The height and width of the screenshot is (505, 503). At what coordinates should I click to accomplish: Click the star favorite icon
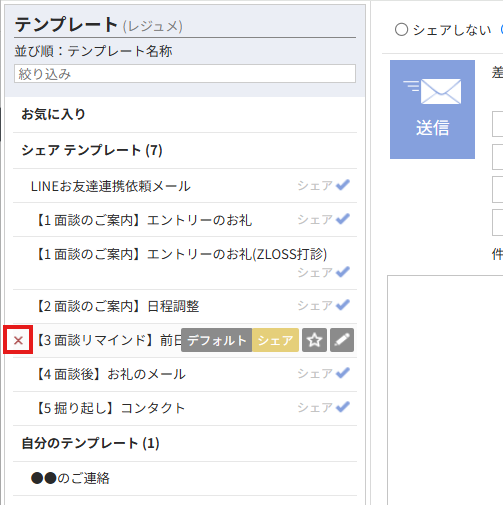(314, 340)
